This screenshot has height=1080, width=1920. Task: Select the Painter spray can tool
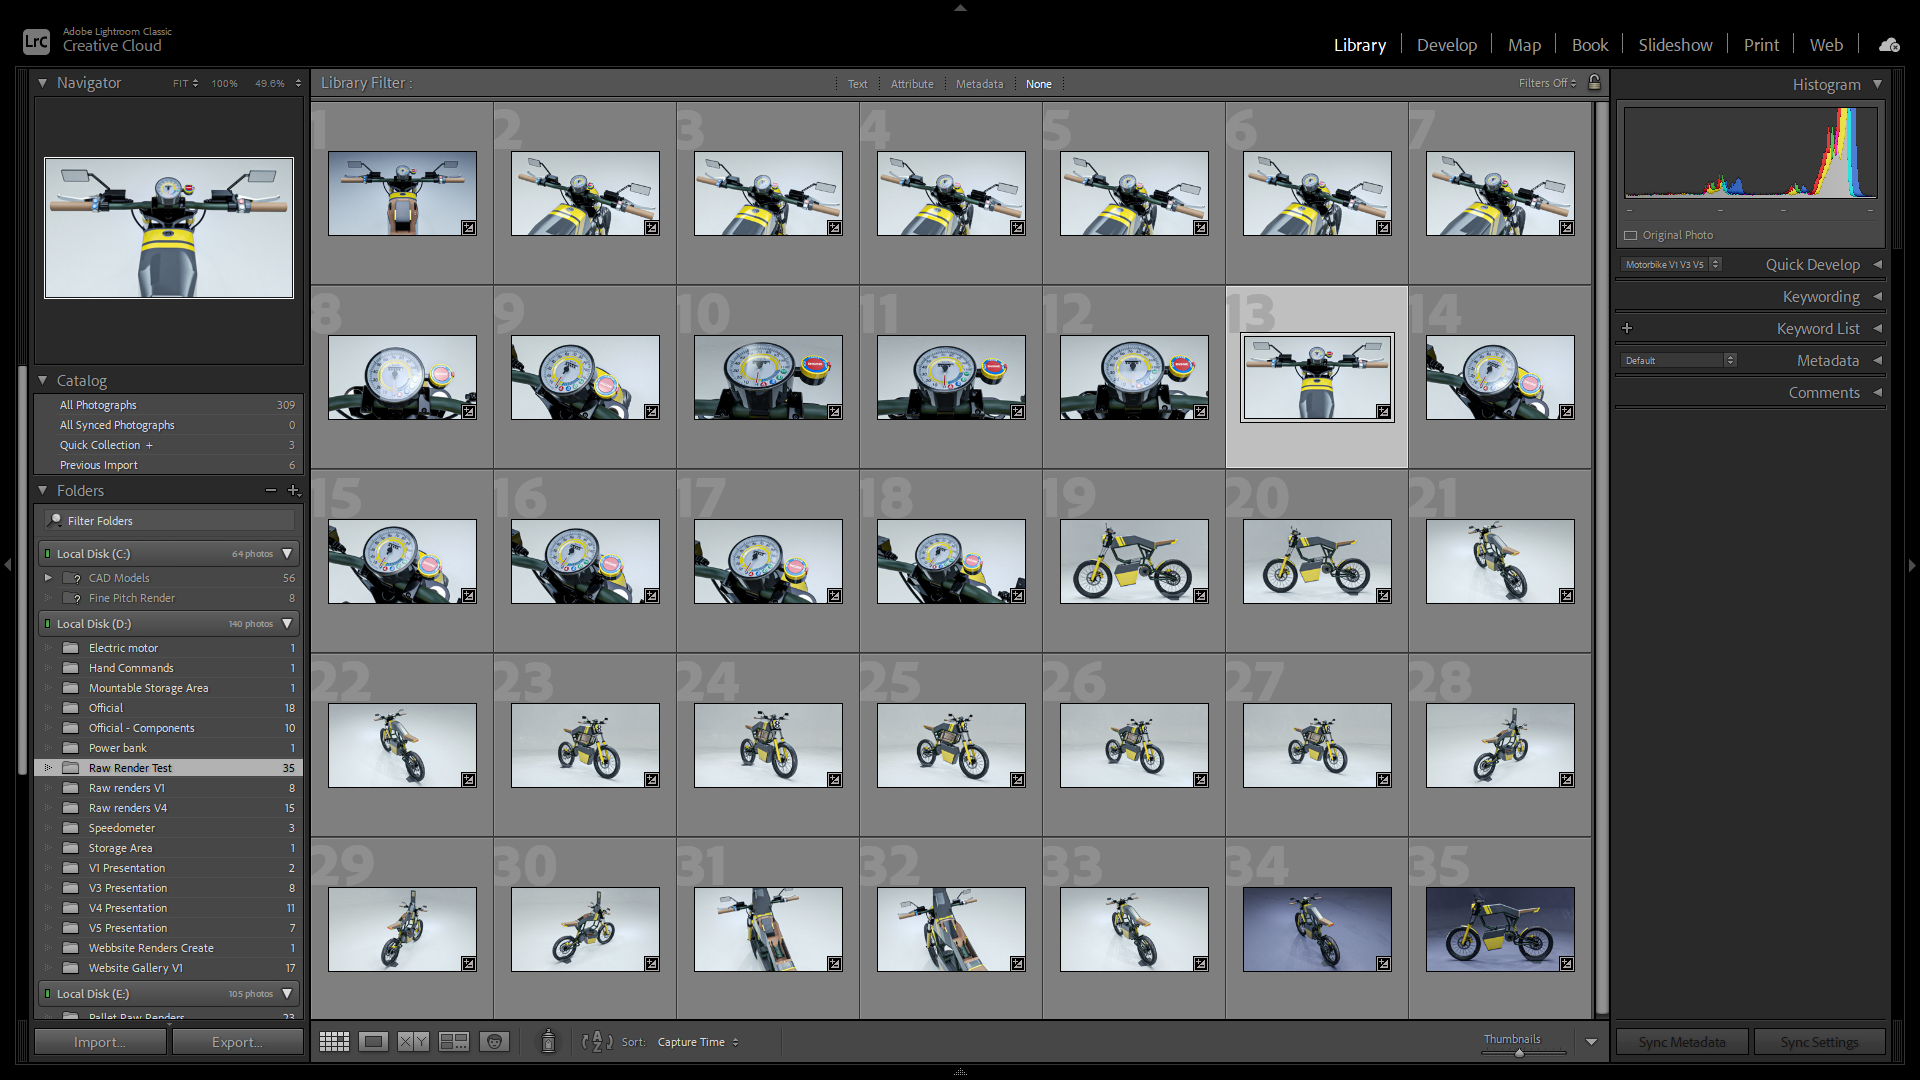(x=548, y=1042)
